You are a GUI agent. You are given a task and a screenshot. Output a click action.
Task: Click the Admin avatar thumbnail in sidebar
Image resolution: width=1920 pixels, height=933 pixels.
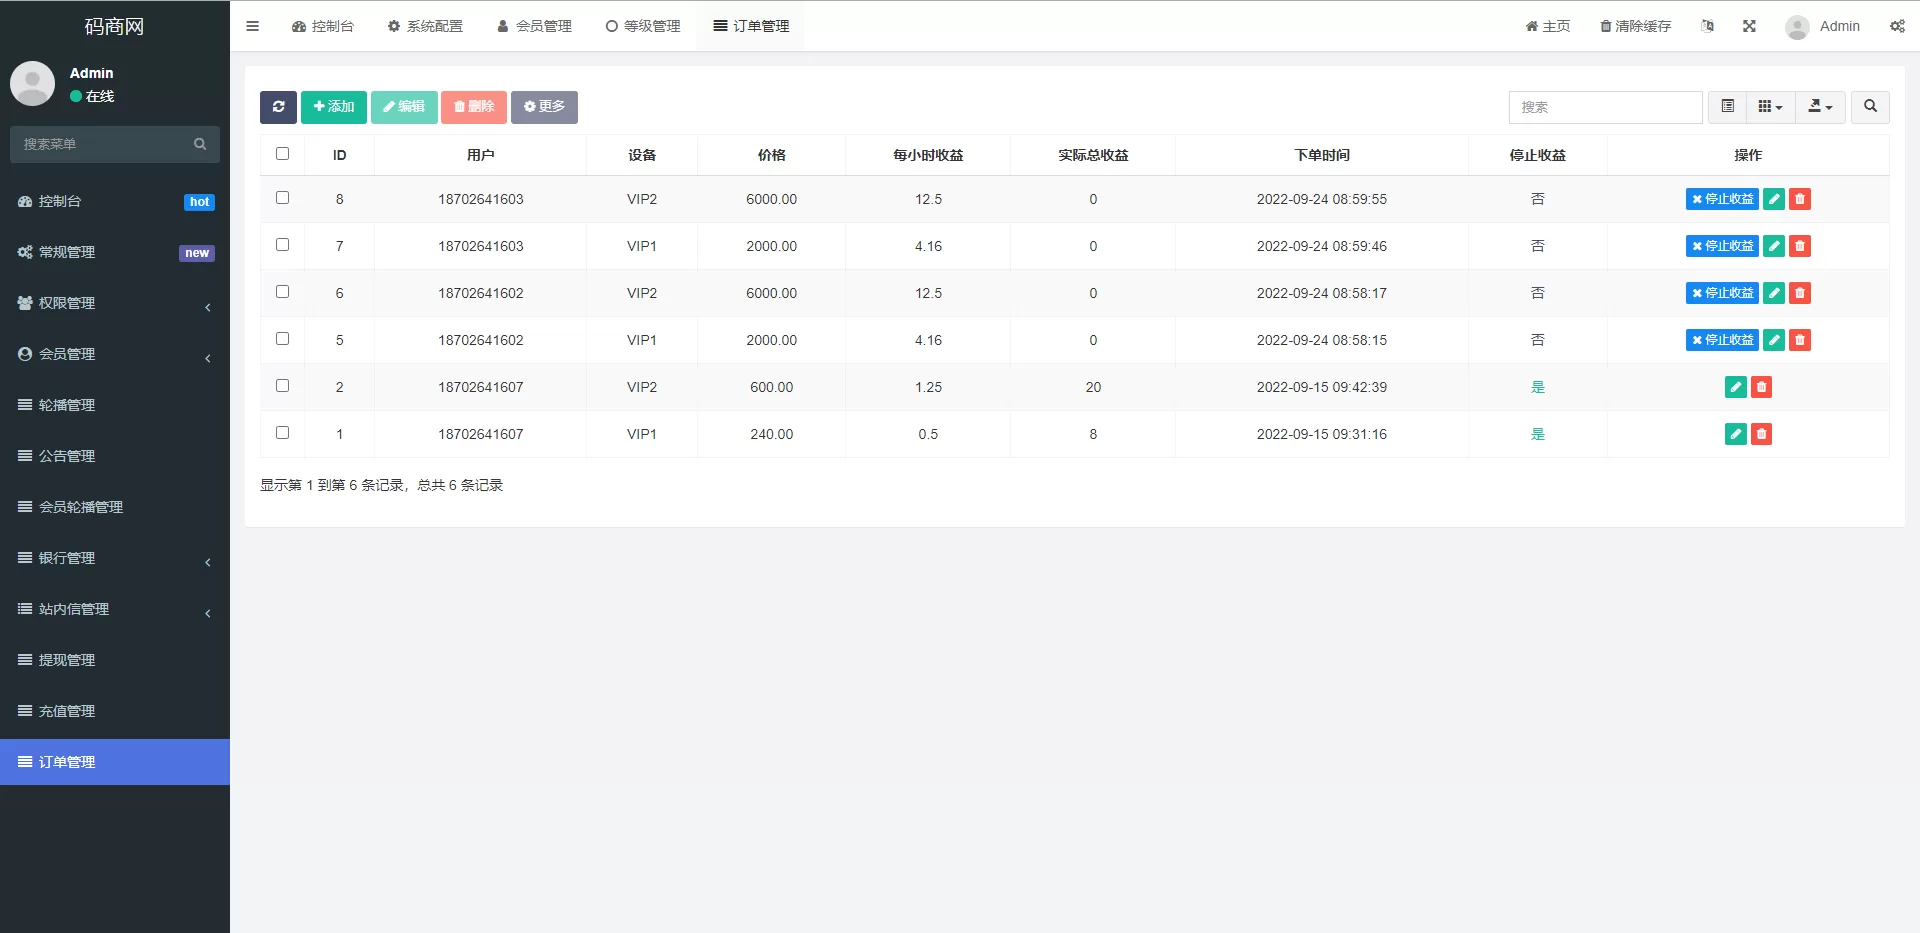click(x=32, y=83)
